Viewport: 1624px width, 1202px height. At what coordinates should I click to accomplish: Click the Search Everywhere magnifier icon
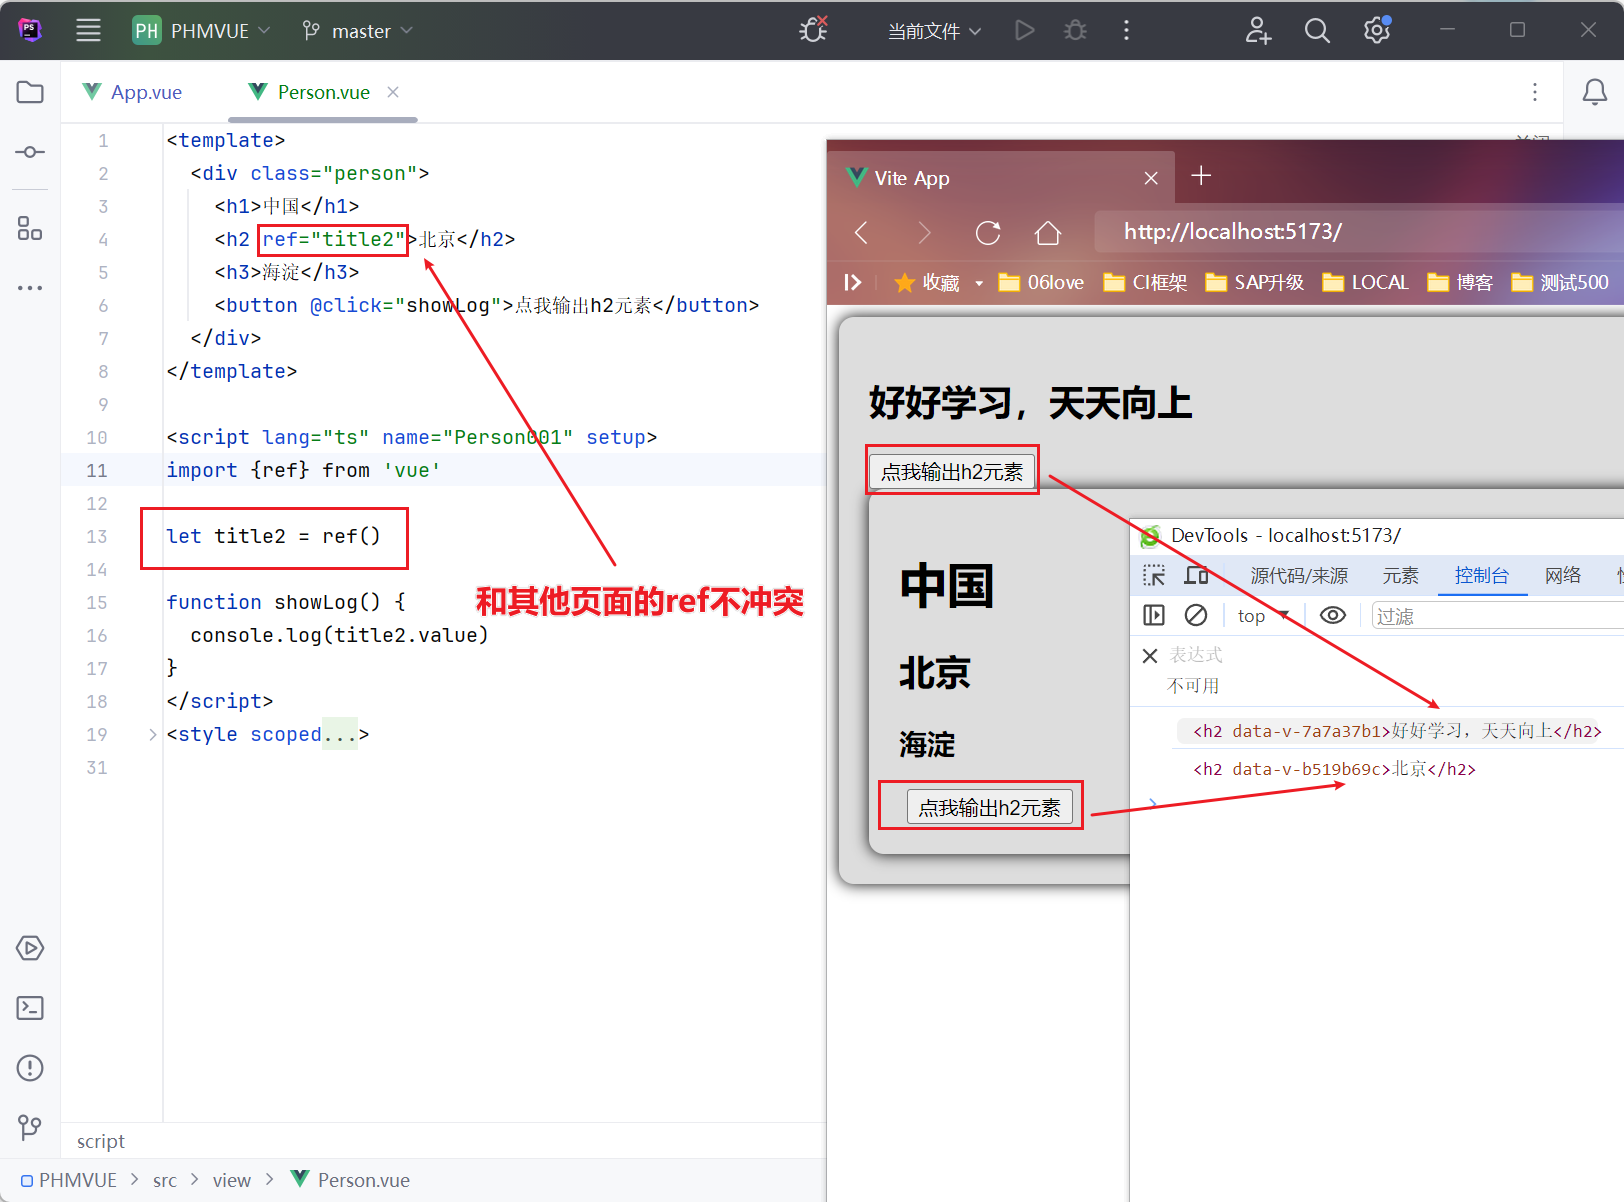tap(1317, 30)
